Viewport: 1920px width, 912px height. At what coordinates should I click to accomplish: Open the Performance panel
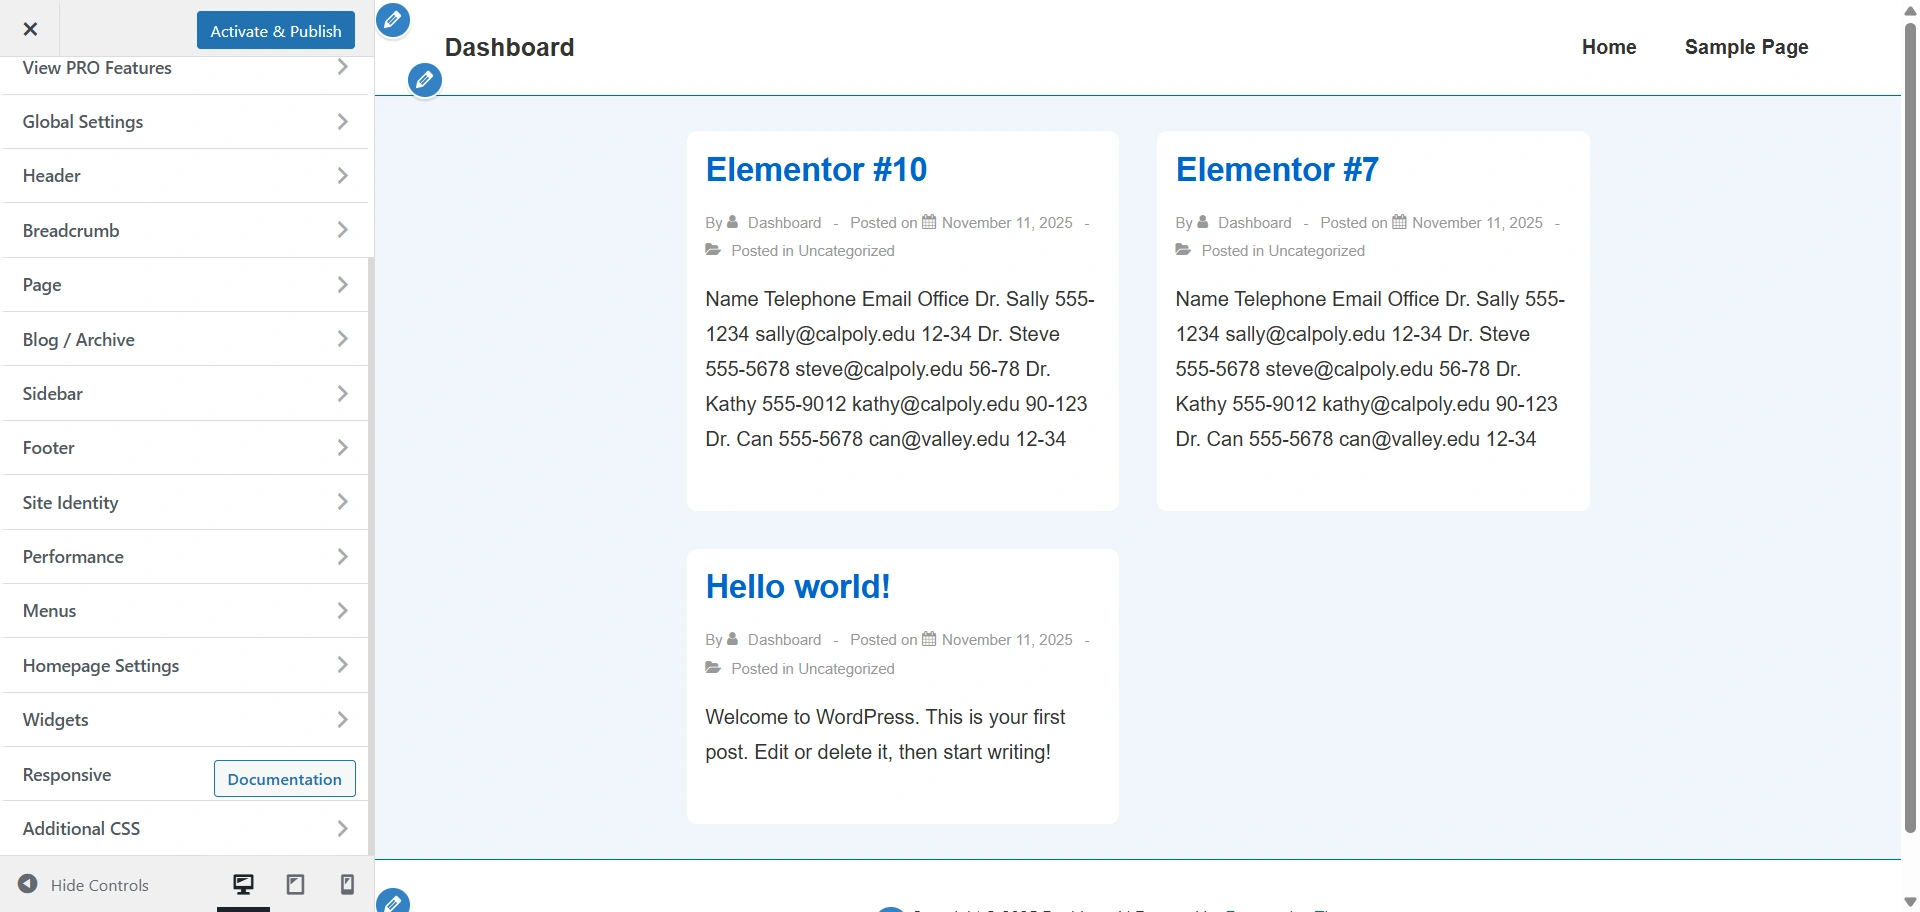[185, 557]
